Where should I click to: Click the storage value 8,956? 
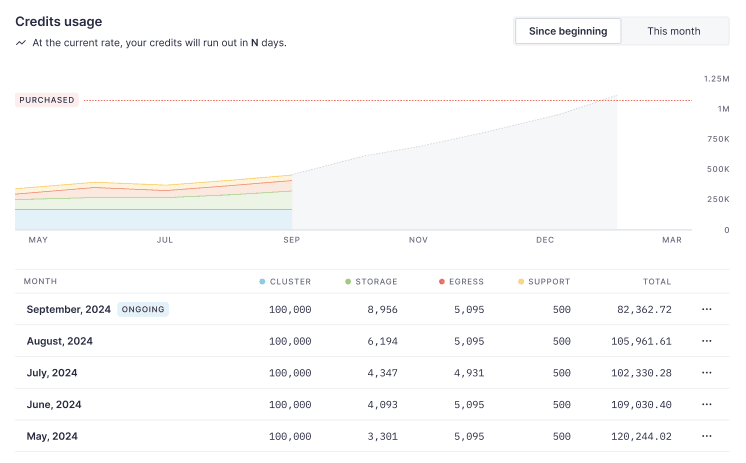tap(383, 309)
